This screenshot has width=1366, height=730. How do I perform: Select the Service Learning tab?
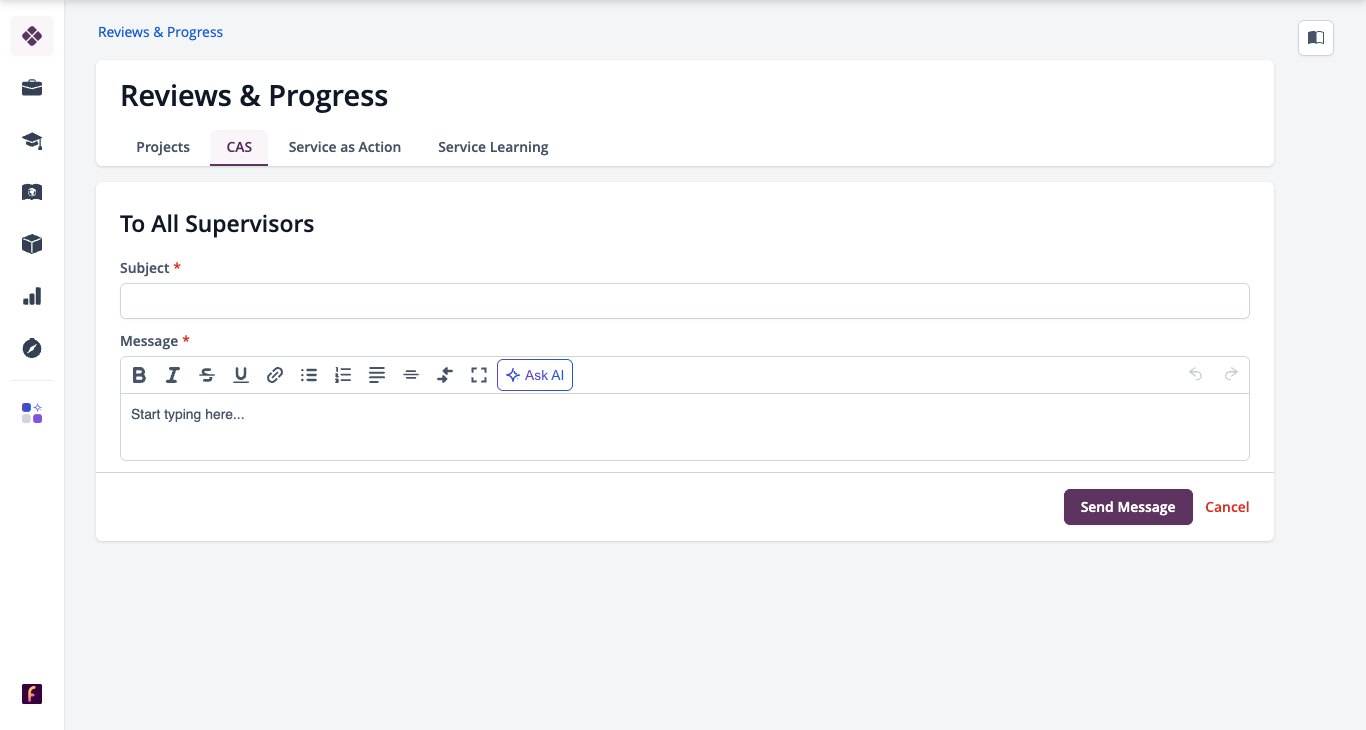(x=493, y=147)
